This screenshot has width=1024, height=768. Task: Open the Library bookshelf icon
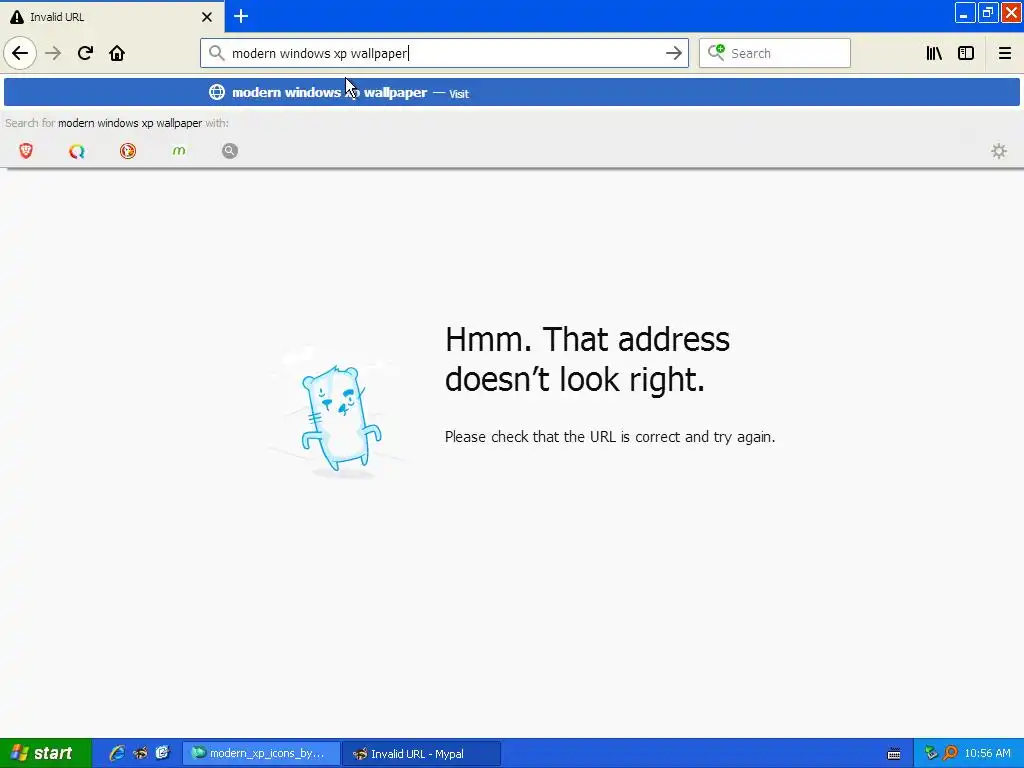(x=934, y=53)
